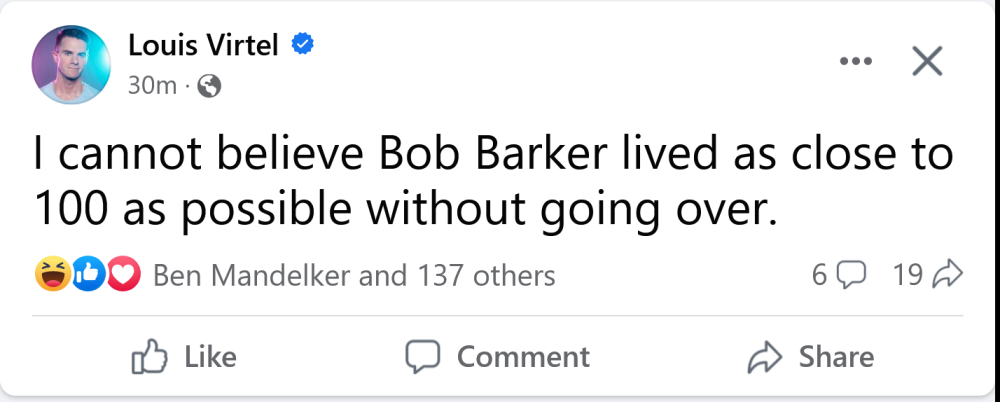Screen dimensions: 1000x402
Task: Toggle Like on this post via Like label
Action: coord(211,357)
